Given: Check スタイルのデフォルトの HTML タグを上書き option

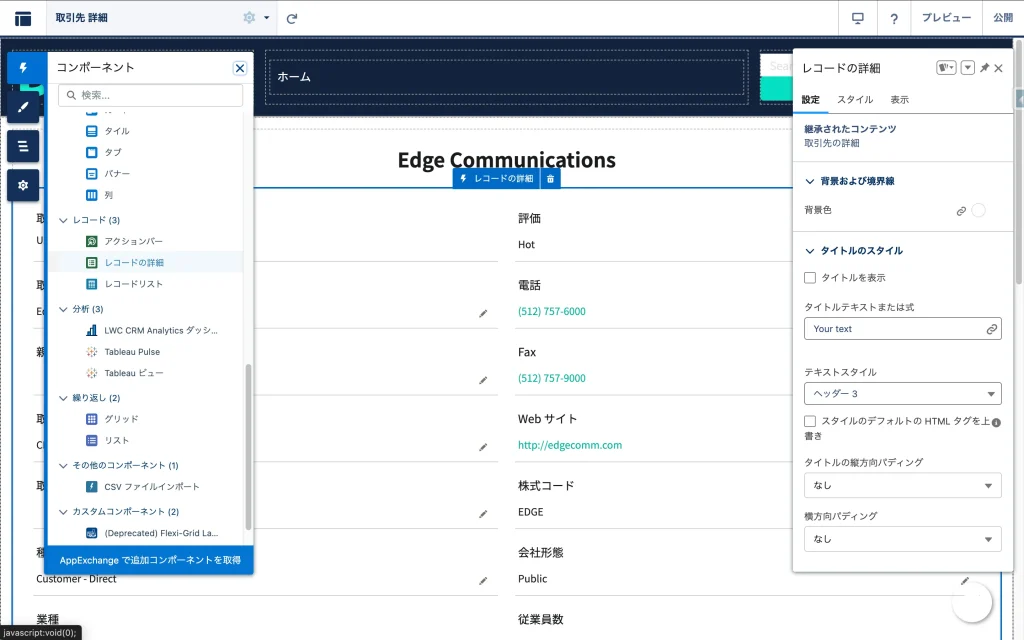Looking at the screenshot, I should (810, 422).
